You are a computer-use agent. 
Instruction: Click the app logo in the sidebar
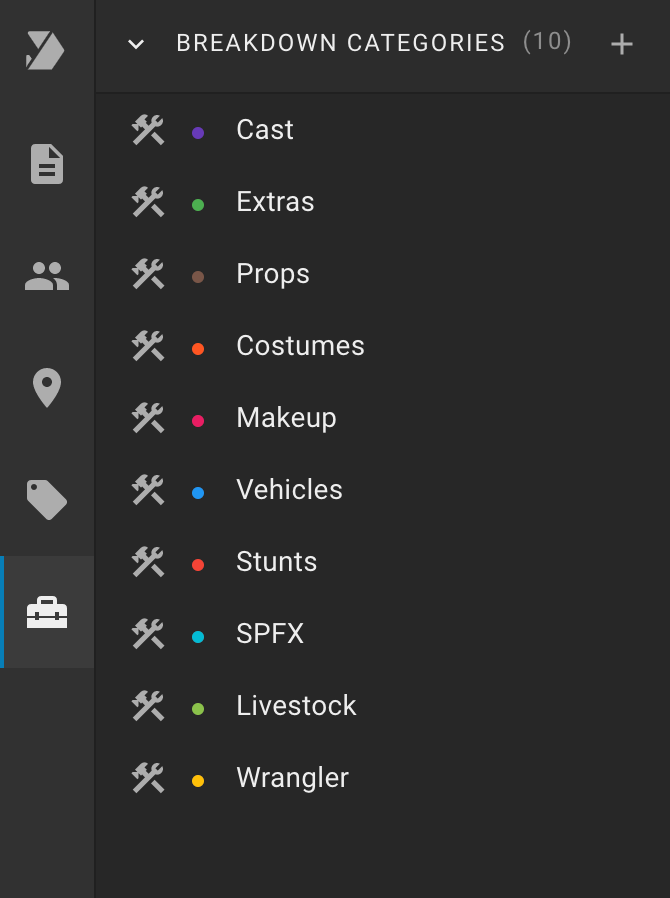[x=45, y=50]
